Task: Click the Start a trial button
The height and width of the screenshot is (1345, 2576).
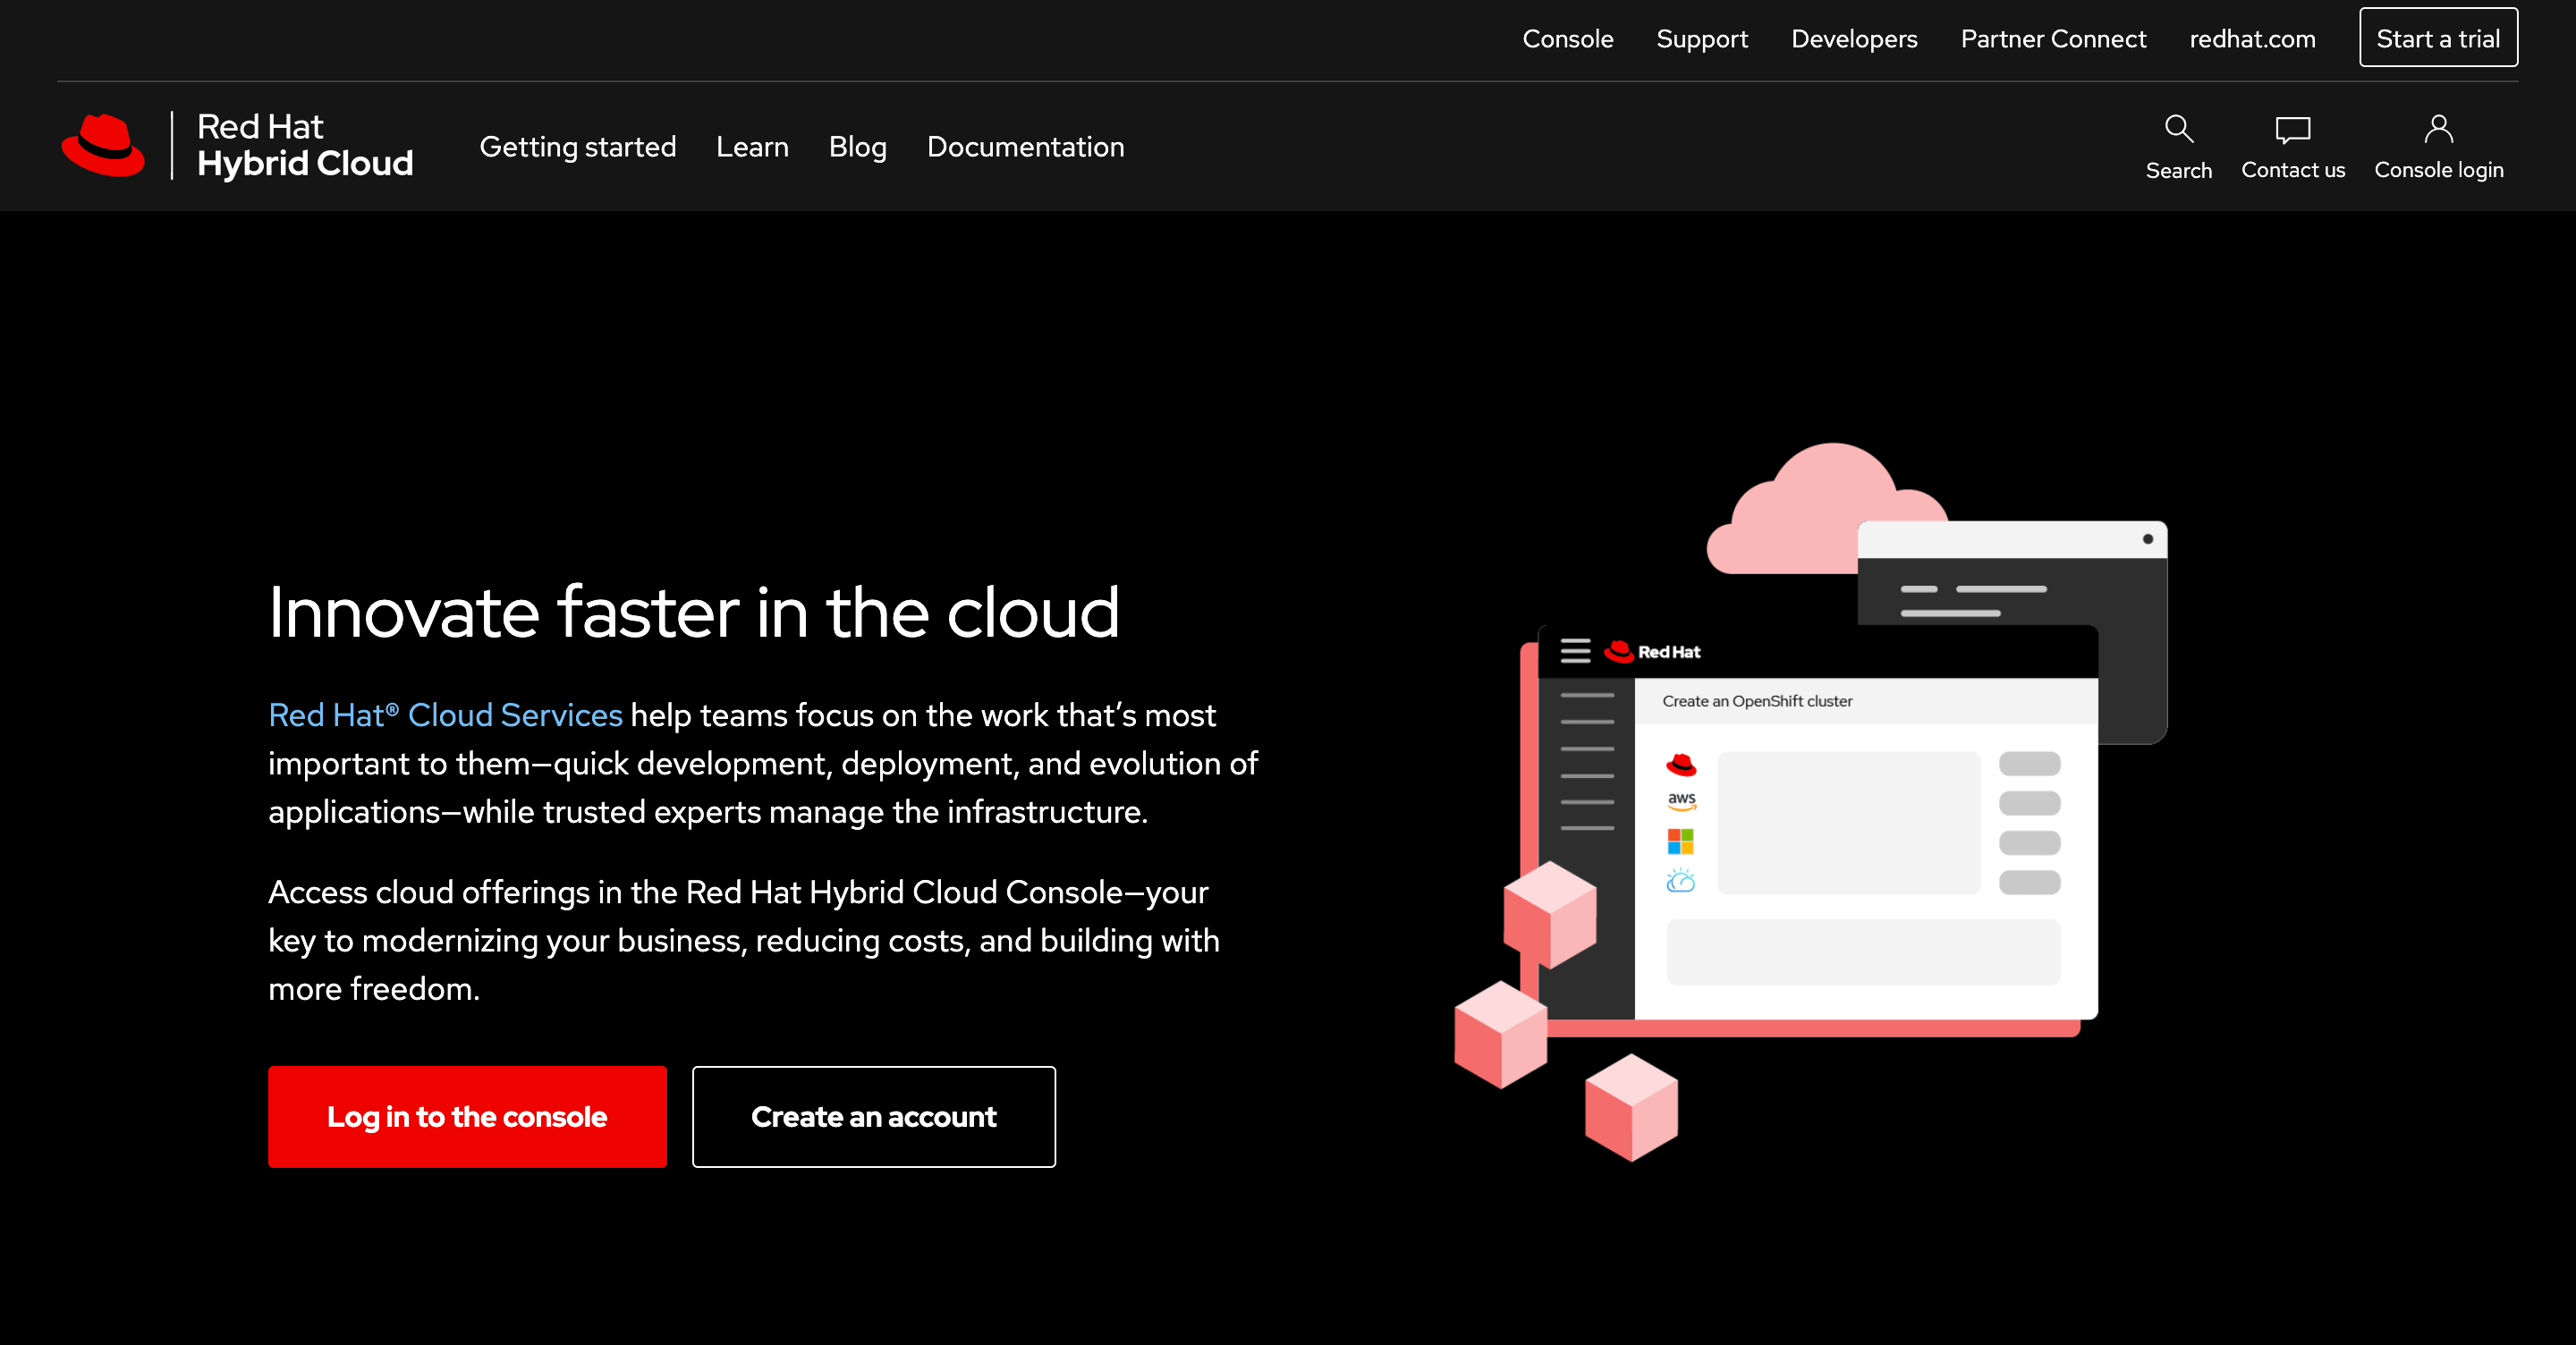Action: pyautogui.click(x=2438, y=38)
